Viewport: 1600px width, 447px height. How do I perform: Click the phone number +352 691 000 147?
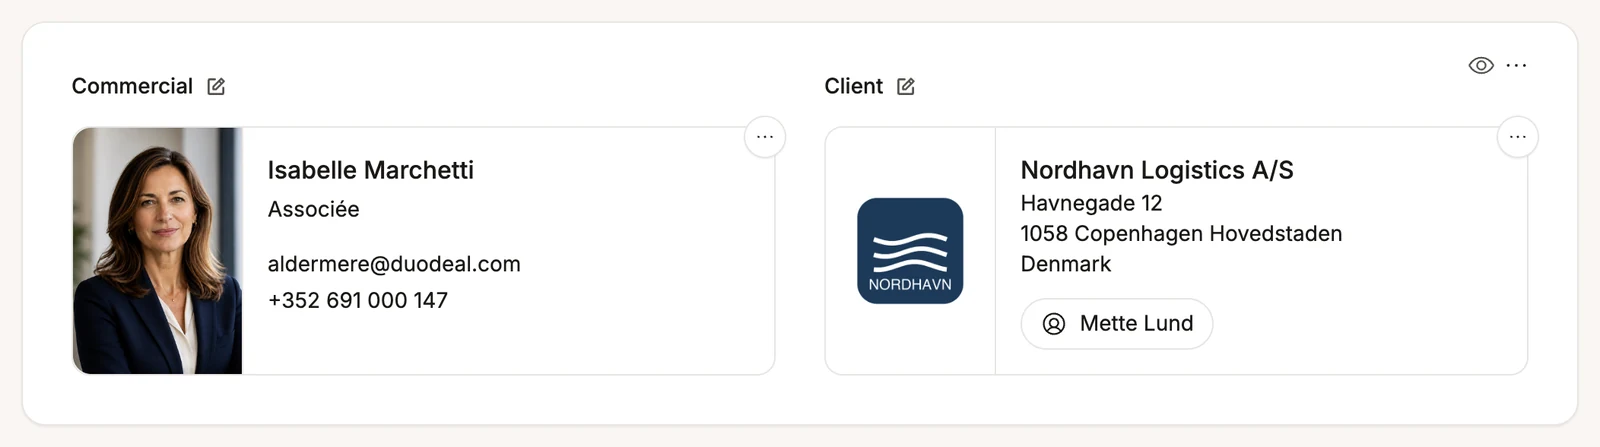[358, 300]
